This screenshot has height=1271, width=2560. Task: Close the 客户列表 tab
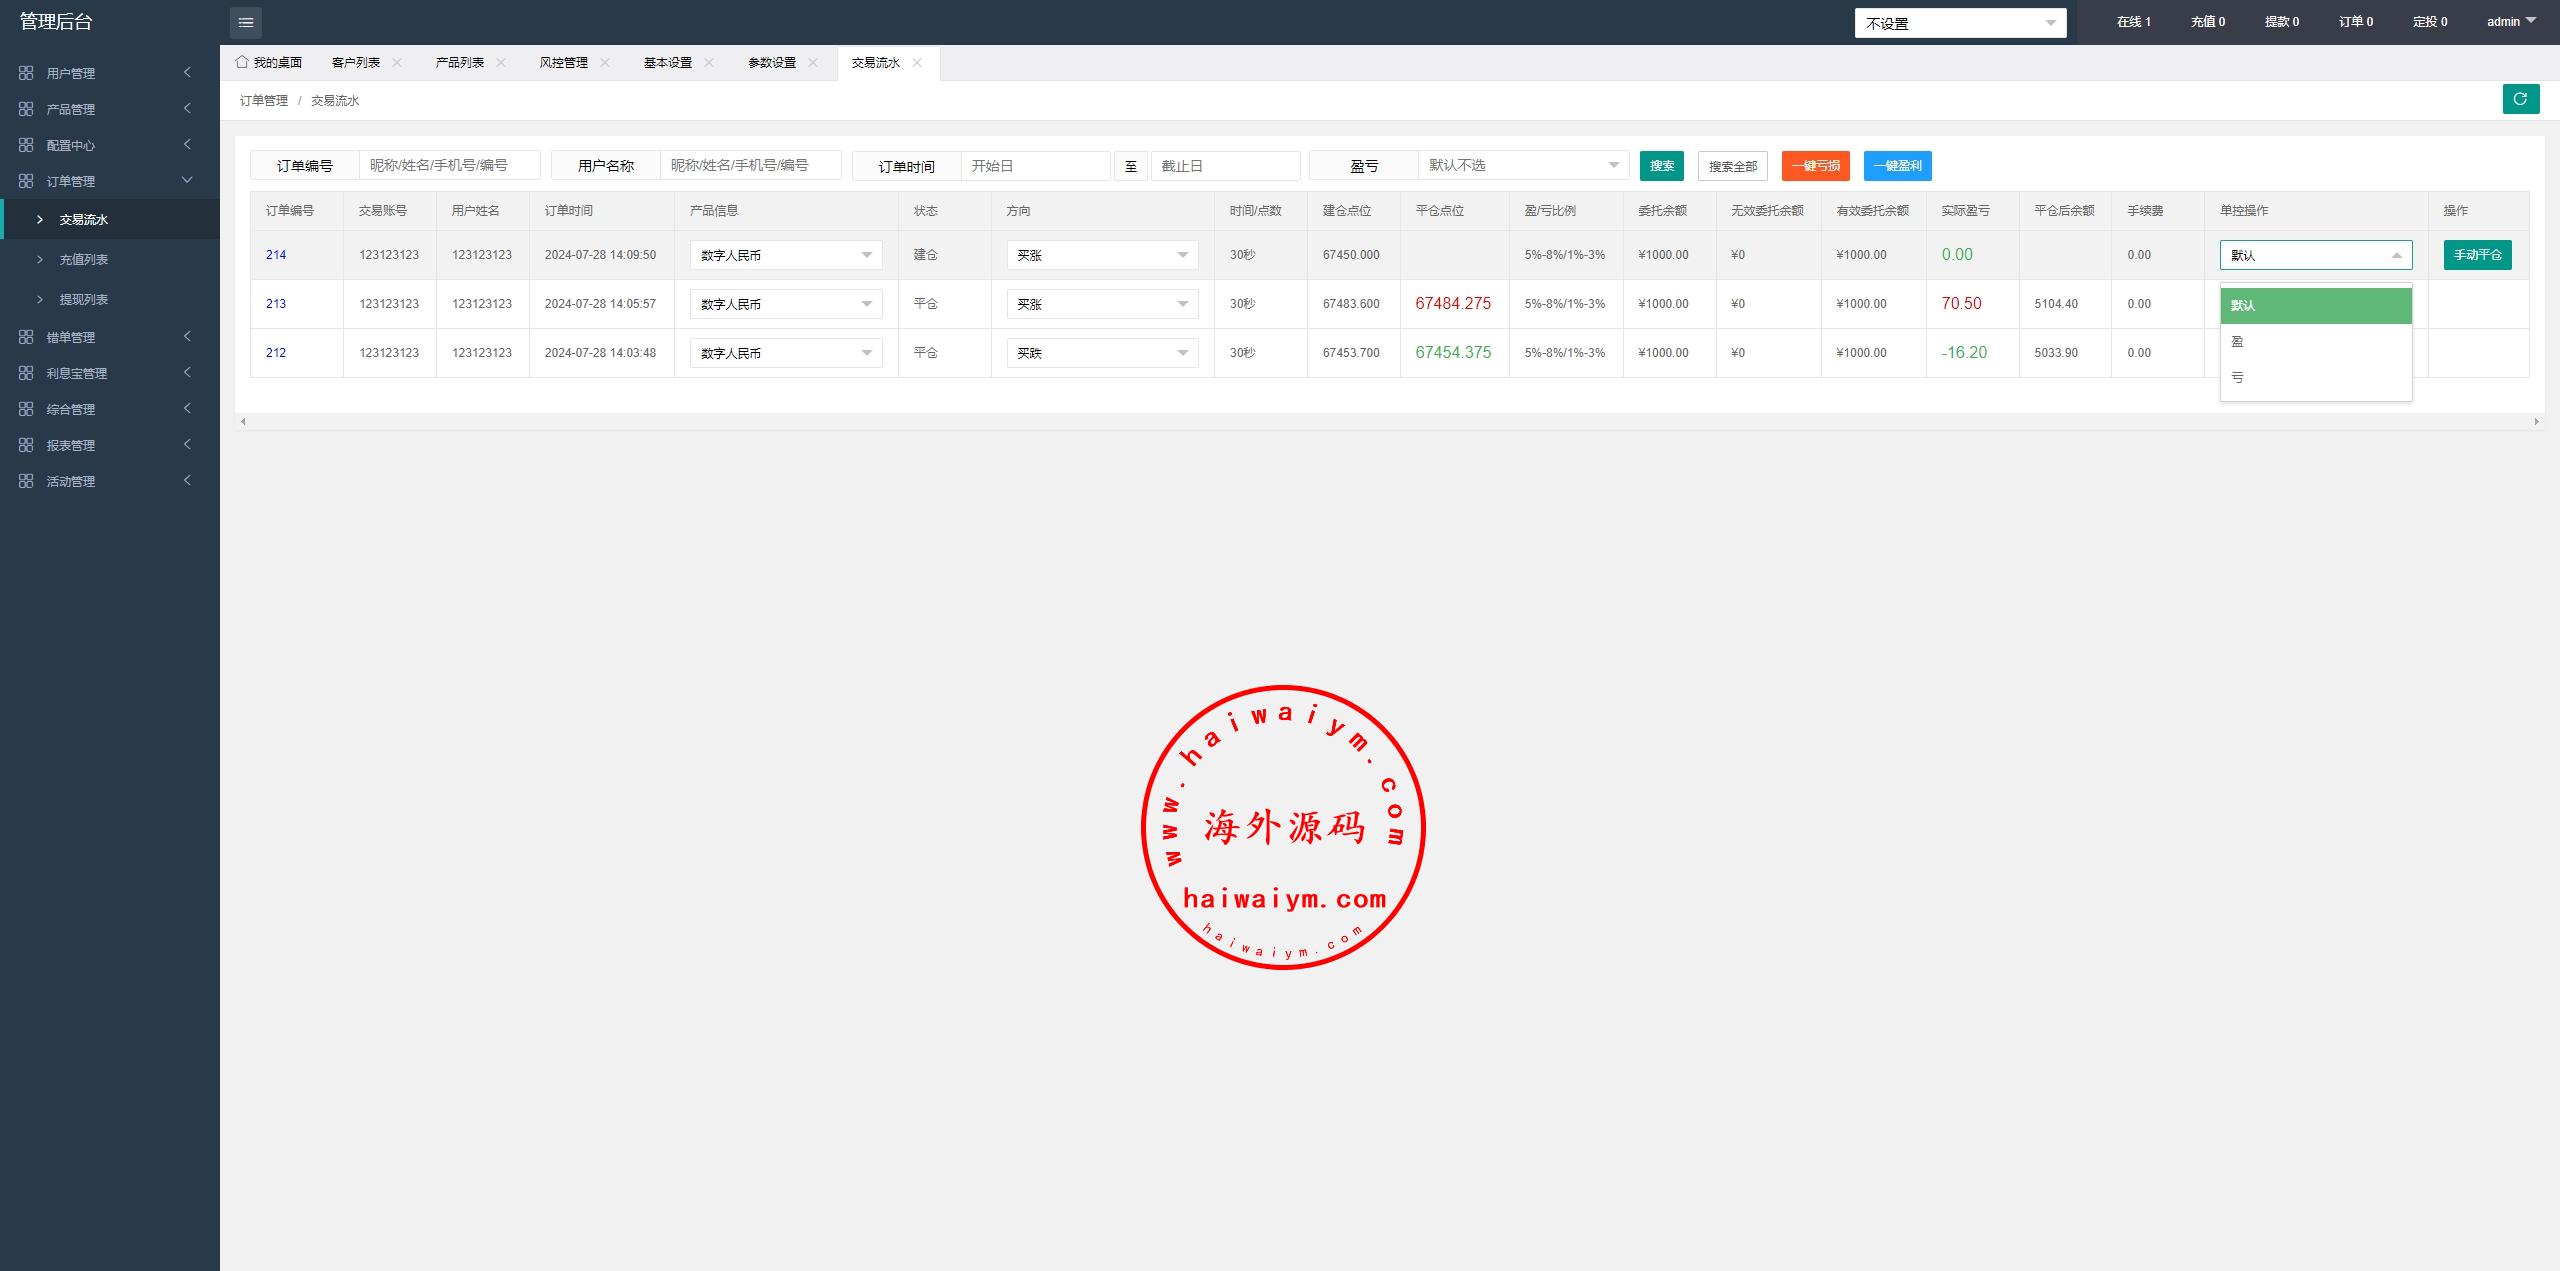point(397,62)
